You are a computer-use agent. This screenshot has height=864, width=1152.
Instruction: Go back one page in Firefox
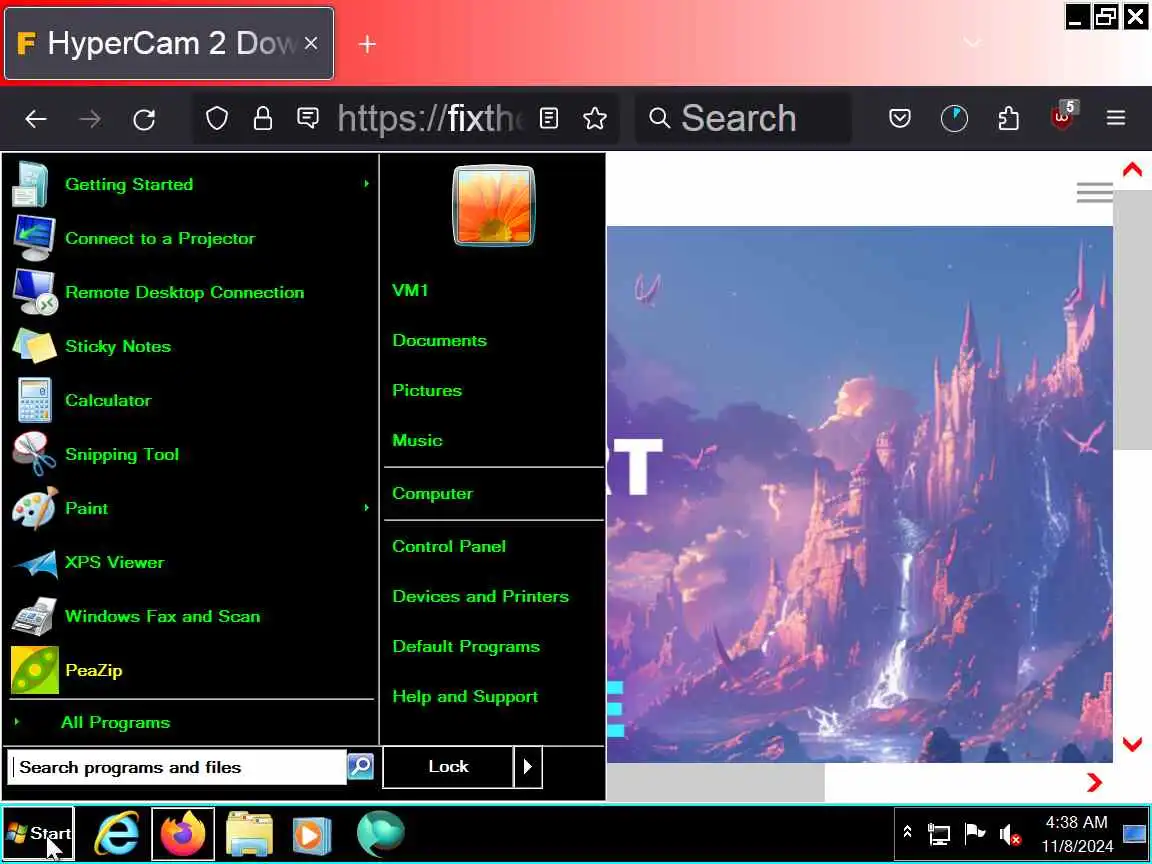[35, 118]
